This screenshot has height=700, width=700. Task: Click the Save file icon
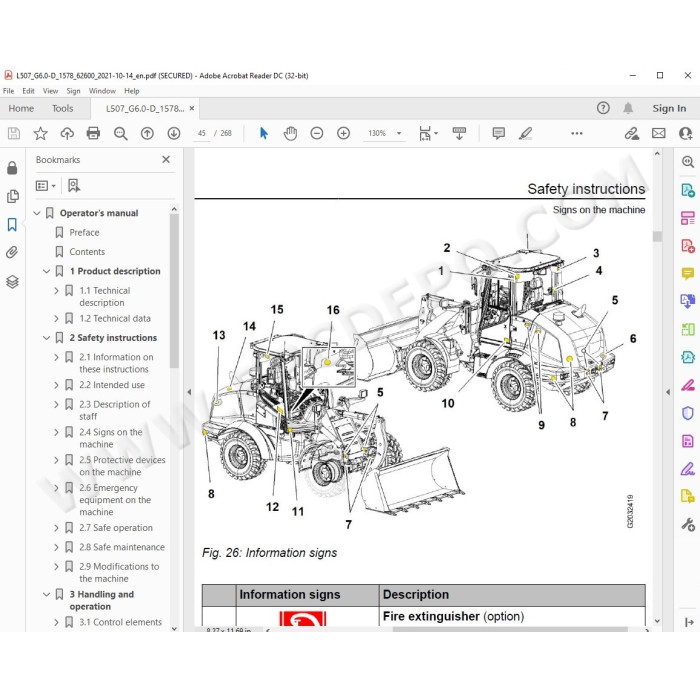click(14, 133)
